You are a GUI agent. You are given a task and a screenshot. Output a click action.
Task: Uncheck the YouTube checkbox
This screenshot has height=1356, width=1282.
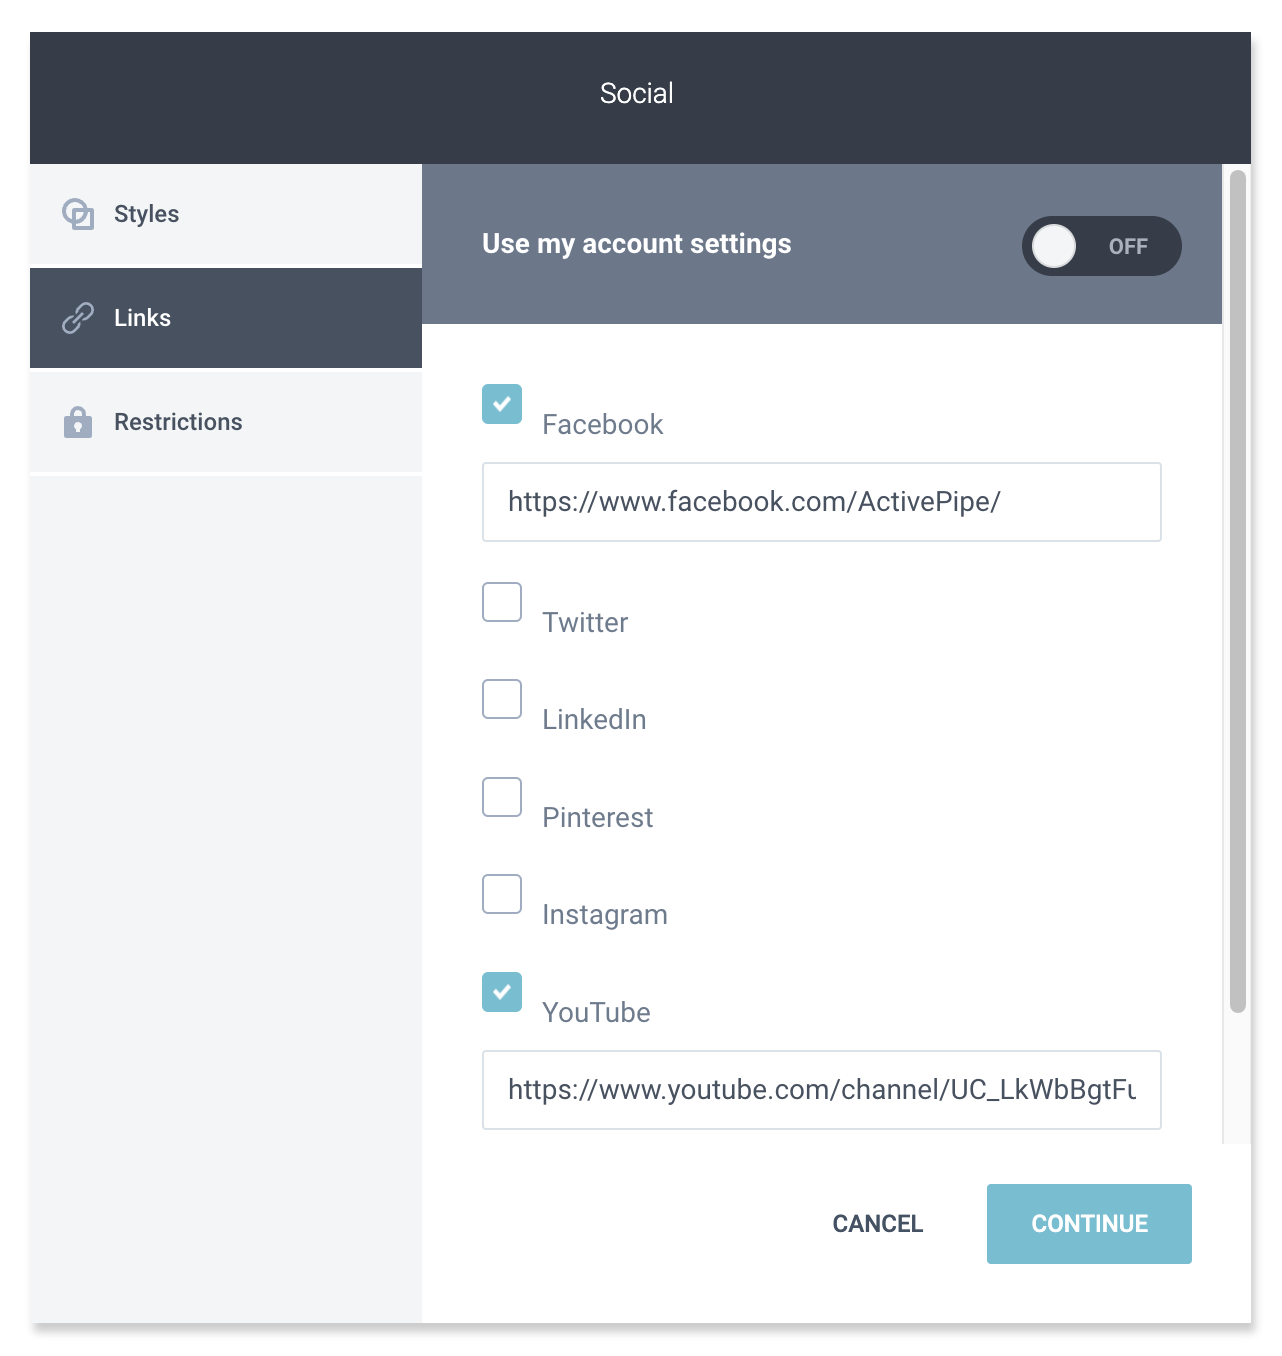coord(502,992)
